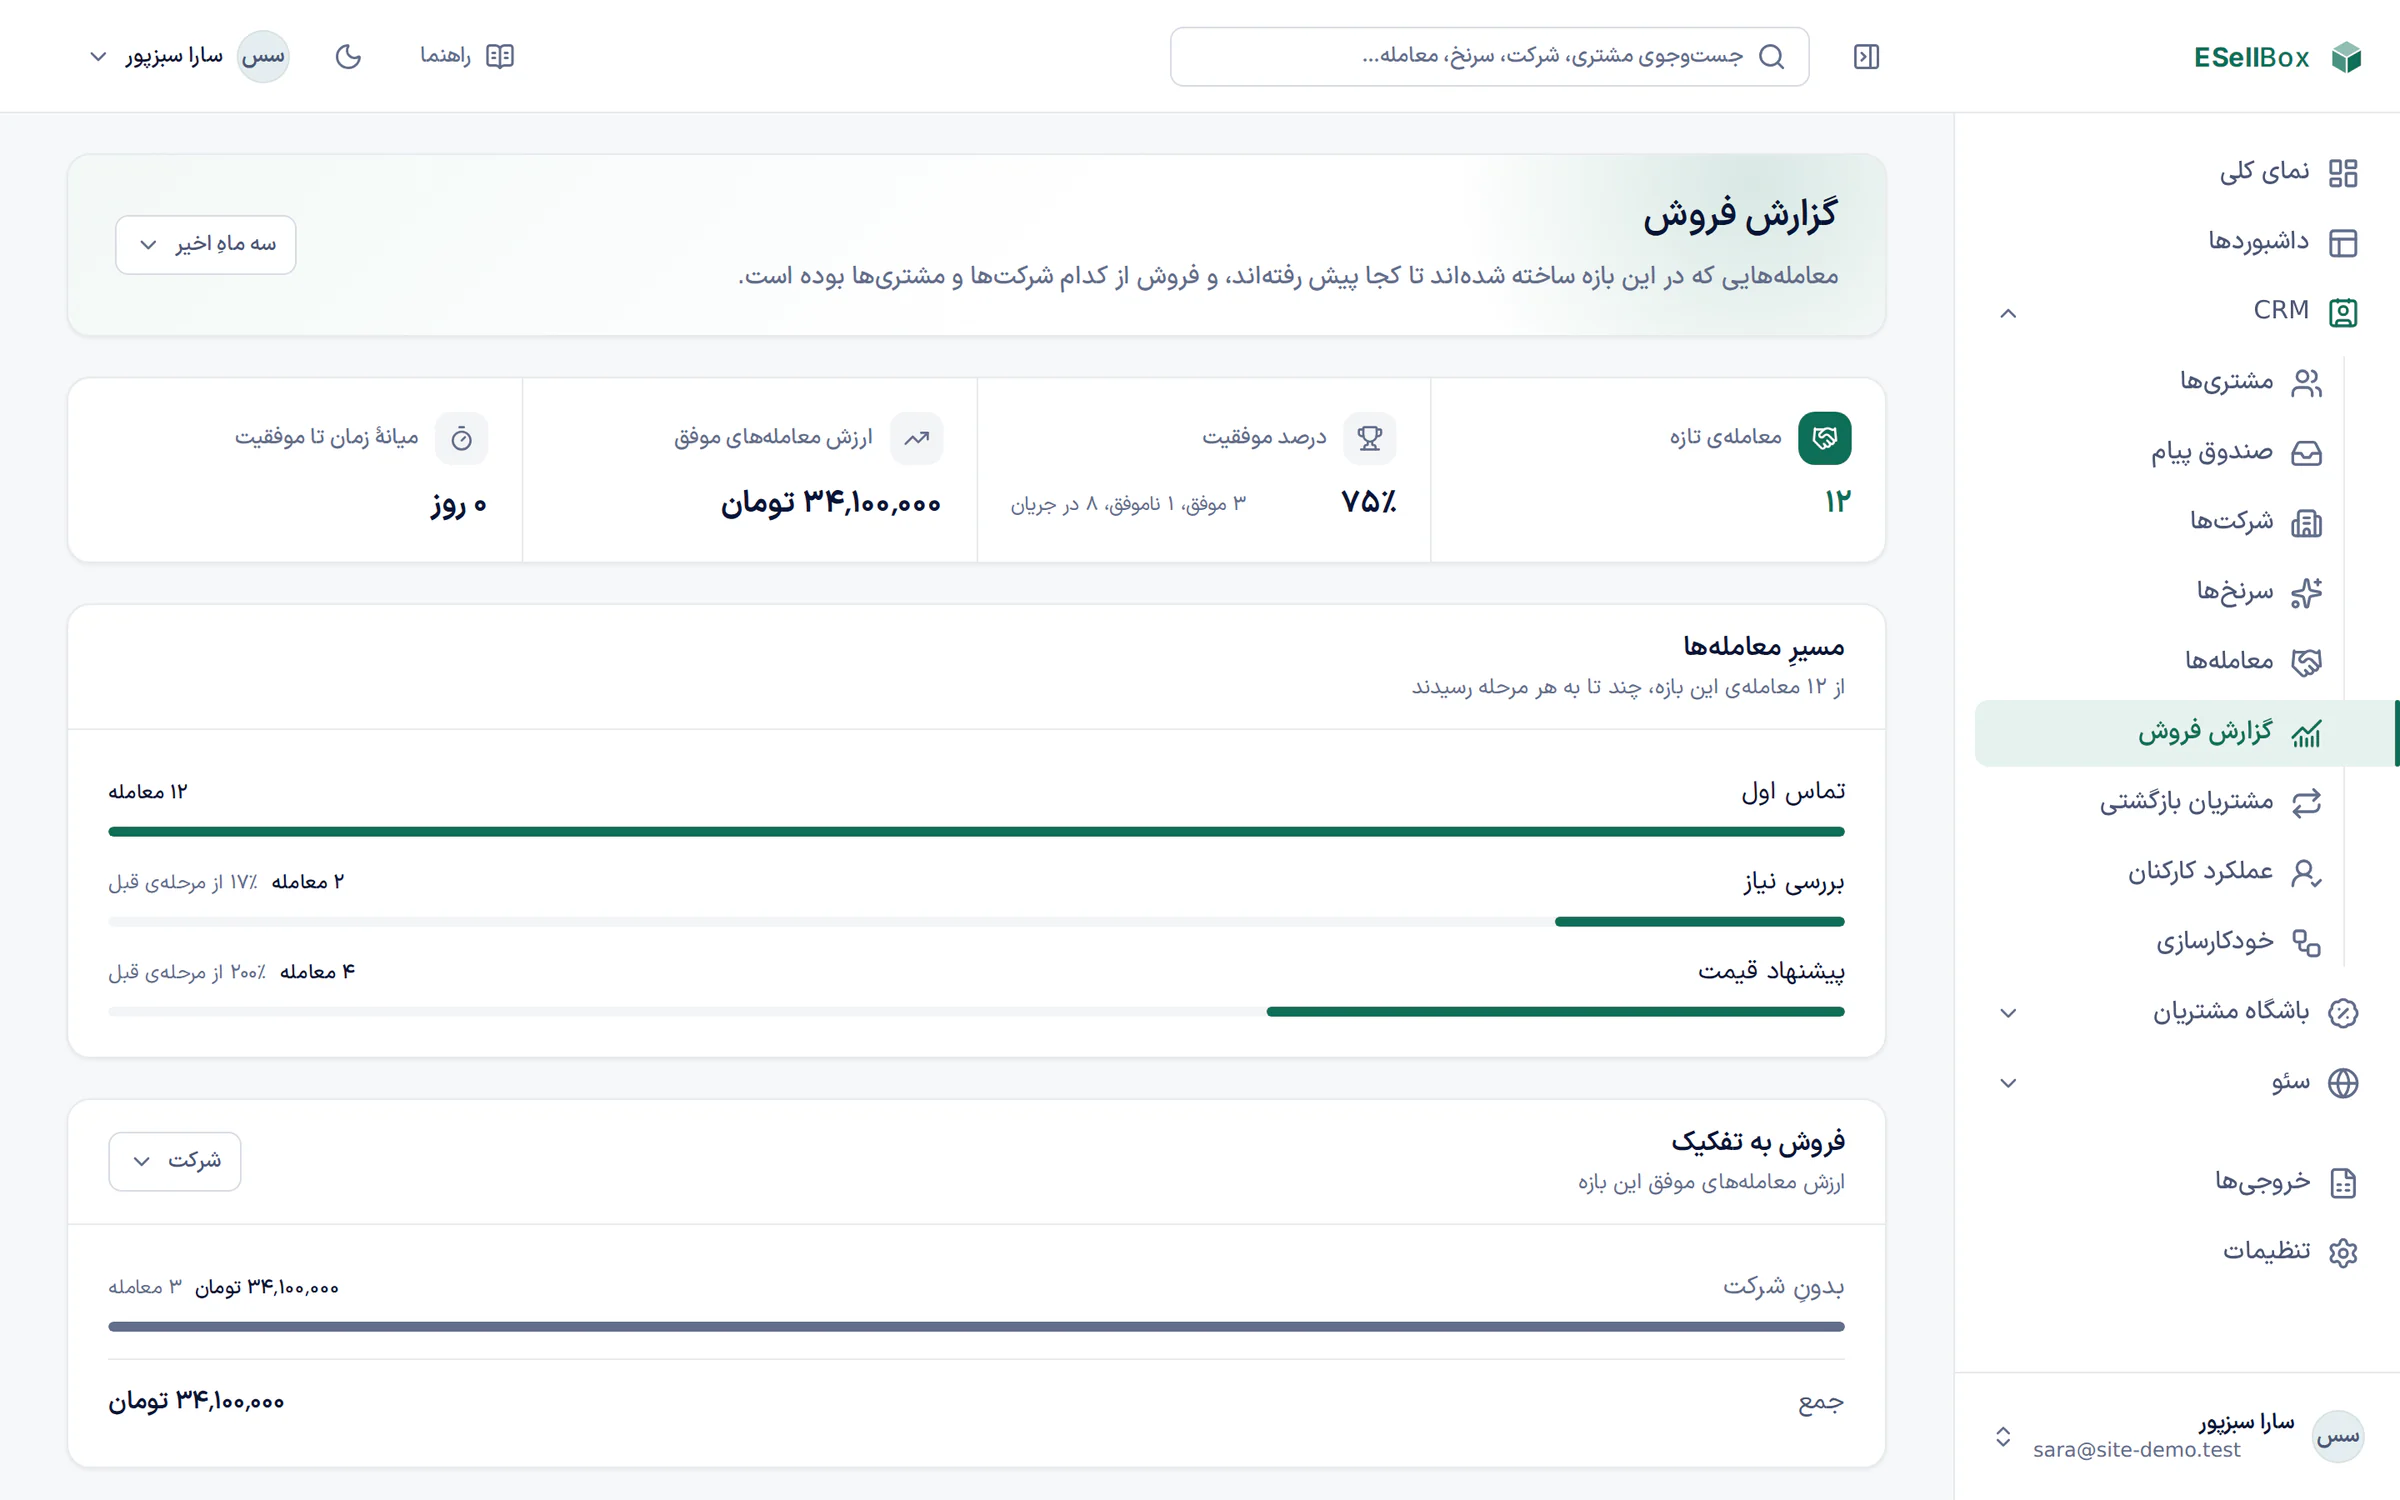
Task: Open user menu chevron beside سارا سبزپور top
Action: click(x=98, y=56)
